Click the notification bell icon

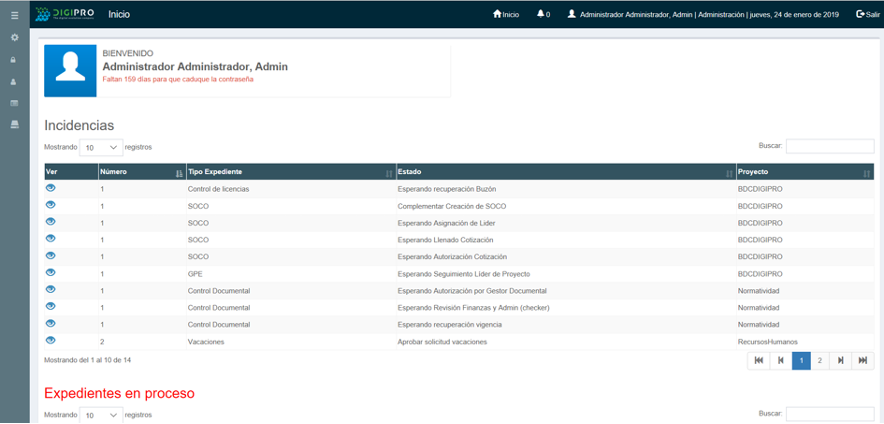pyautogui.click(x=542, y=14)
